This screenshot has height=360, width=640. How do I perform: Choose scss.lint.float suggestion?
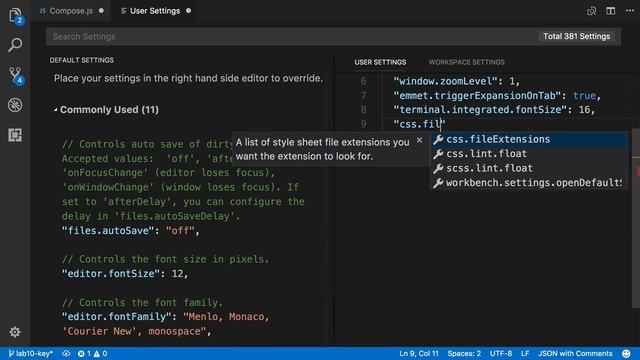coord(529,168)
